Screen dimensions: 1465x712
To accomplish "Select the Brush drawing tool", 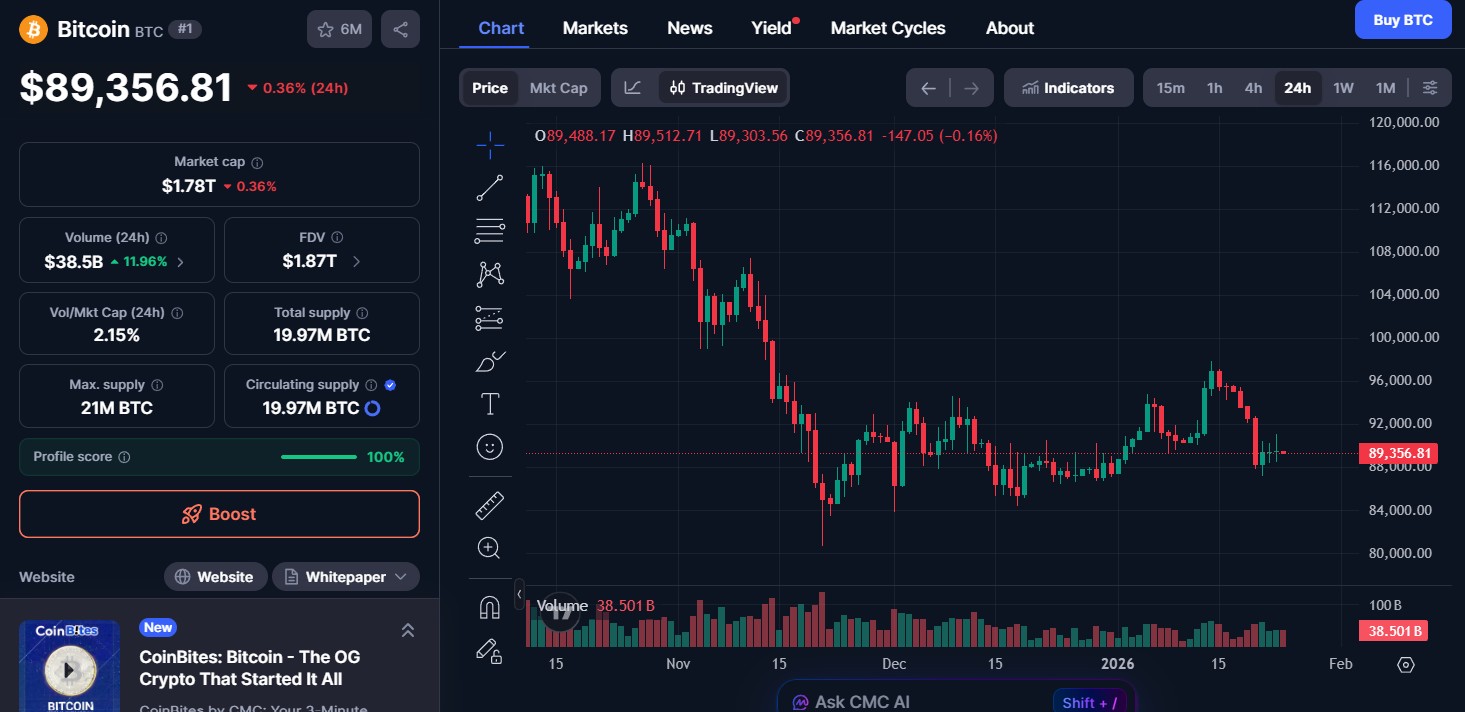I will (489, 361).
